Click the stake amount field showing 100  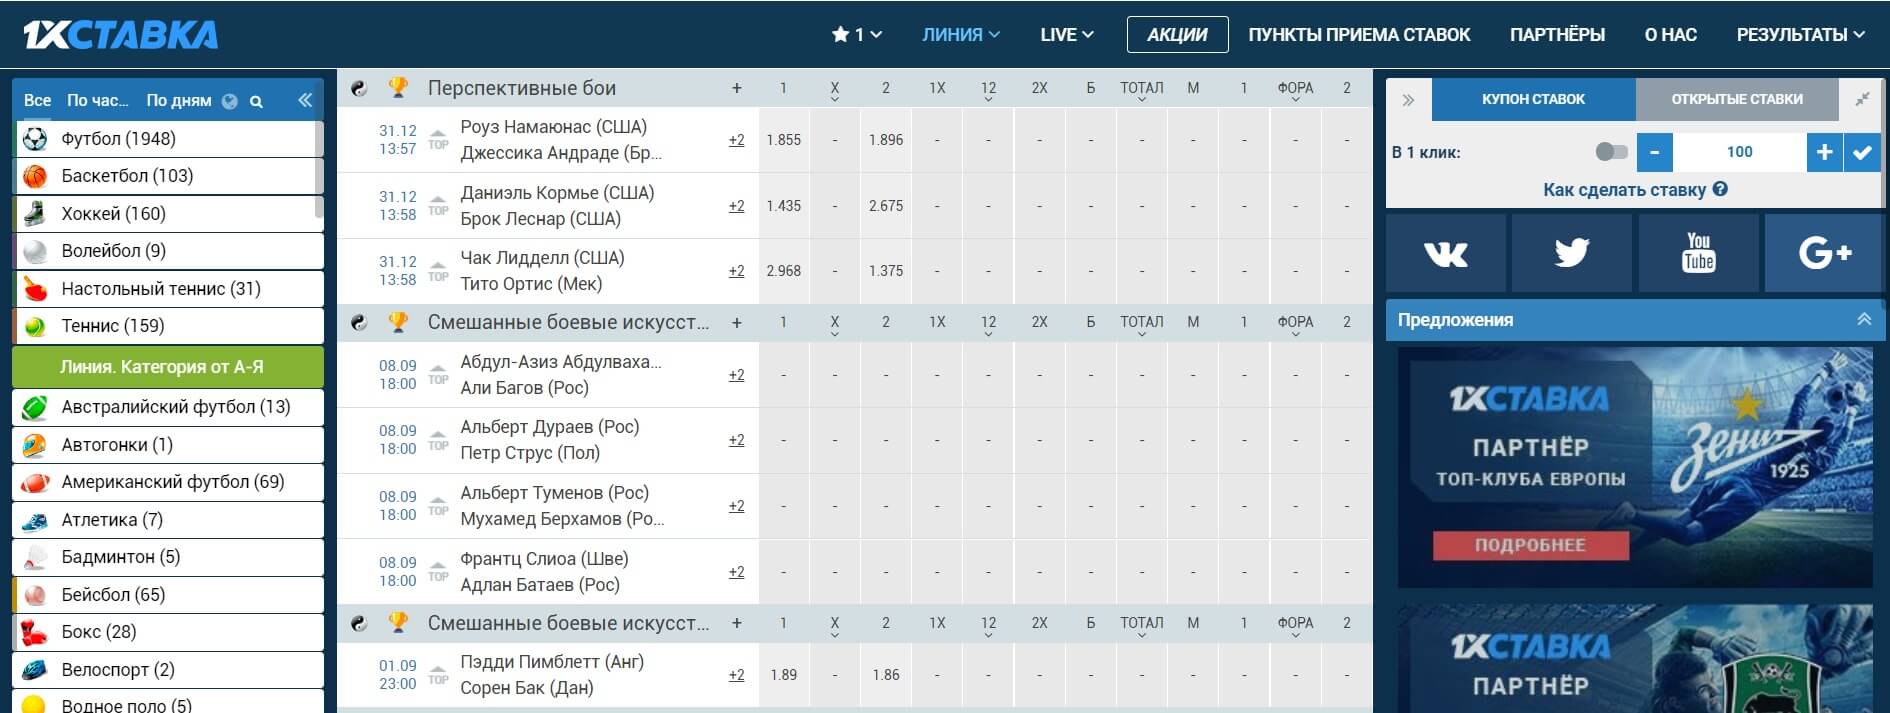tap(1740, 152)
